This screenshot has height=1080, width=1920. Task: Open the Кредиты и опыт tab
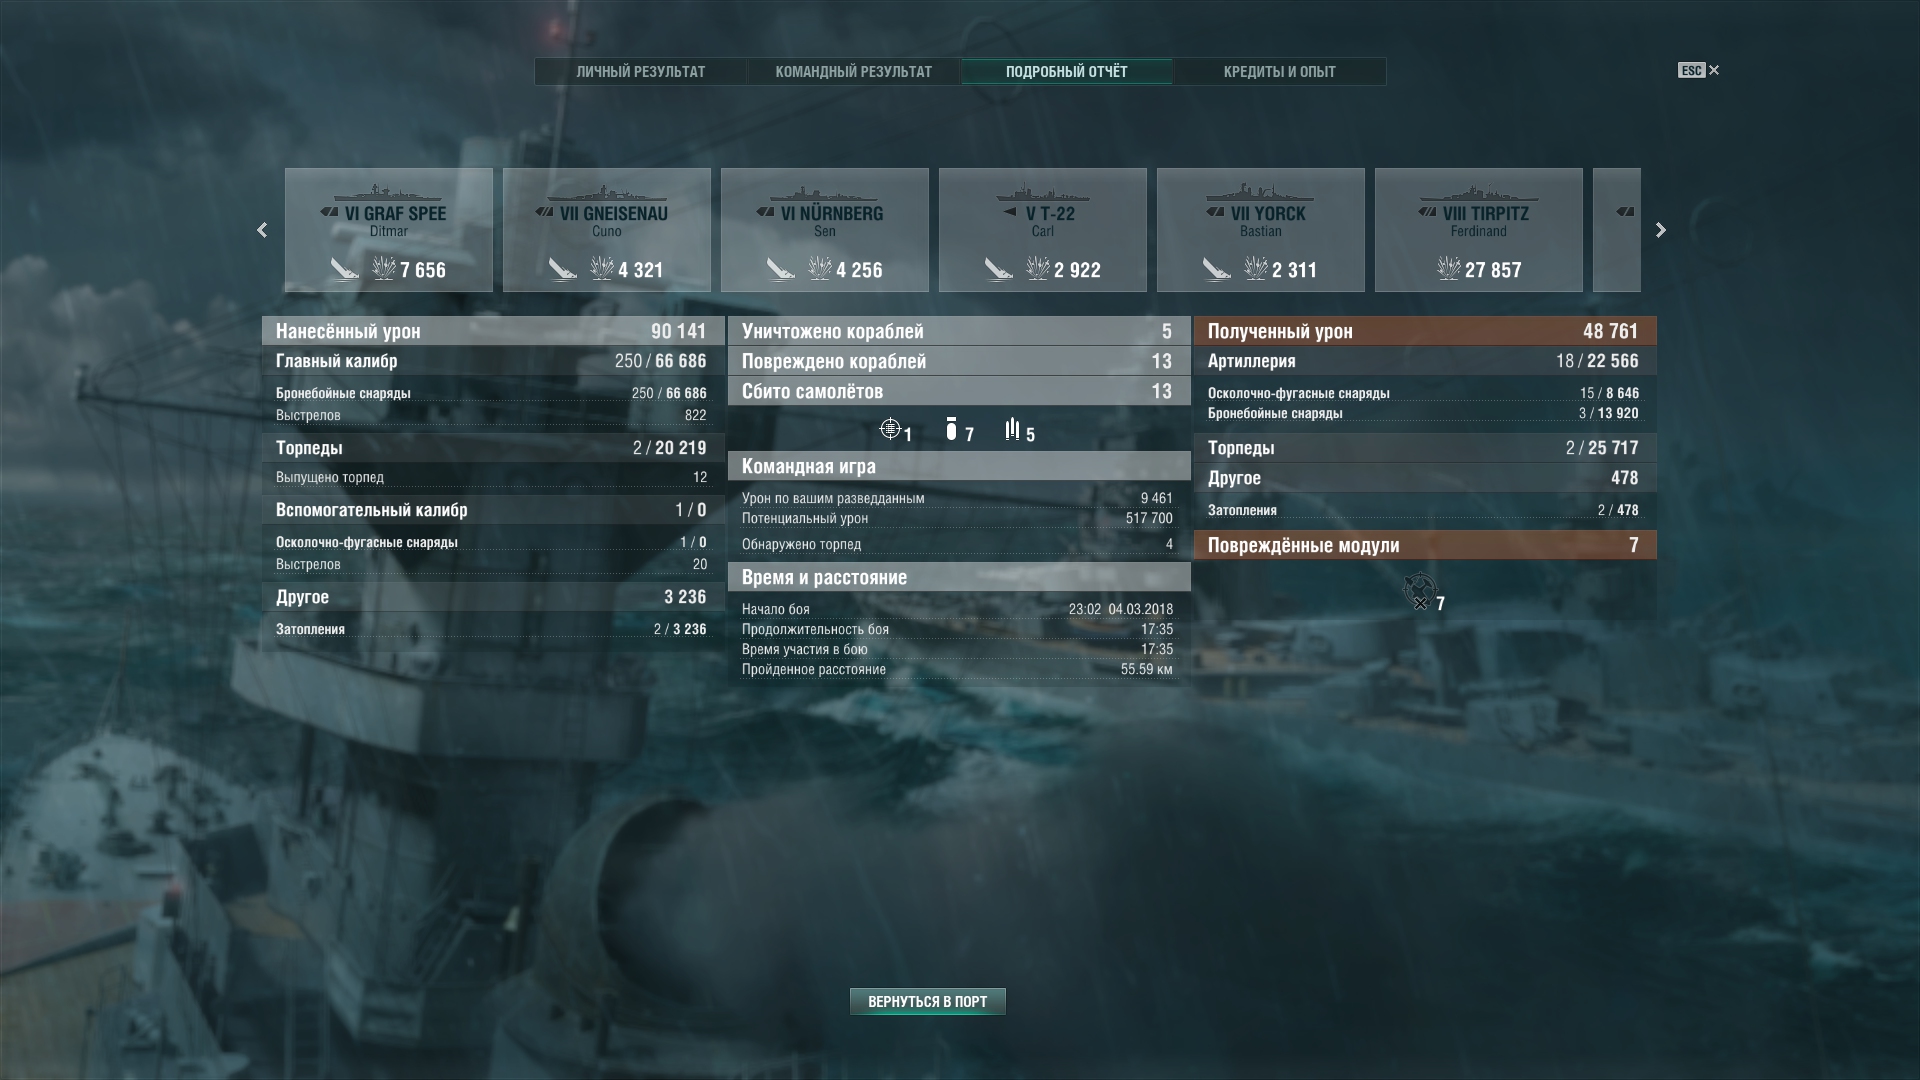click(x=1280, y=72)
